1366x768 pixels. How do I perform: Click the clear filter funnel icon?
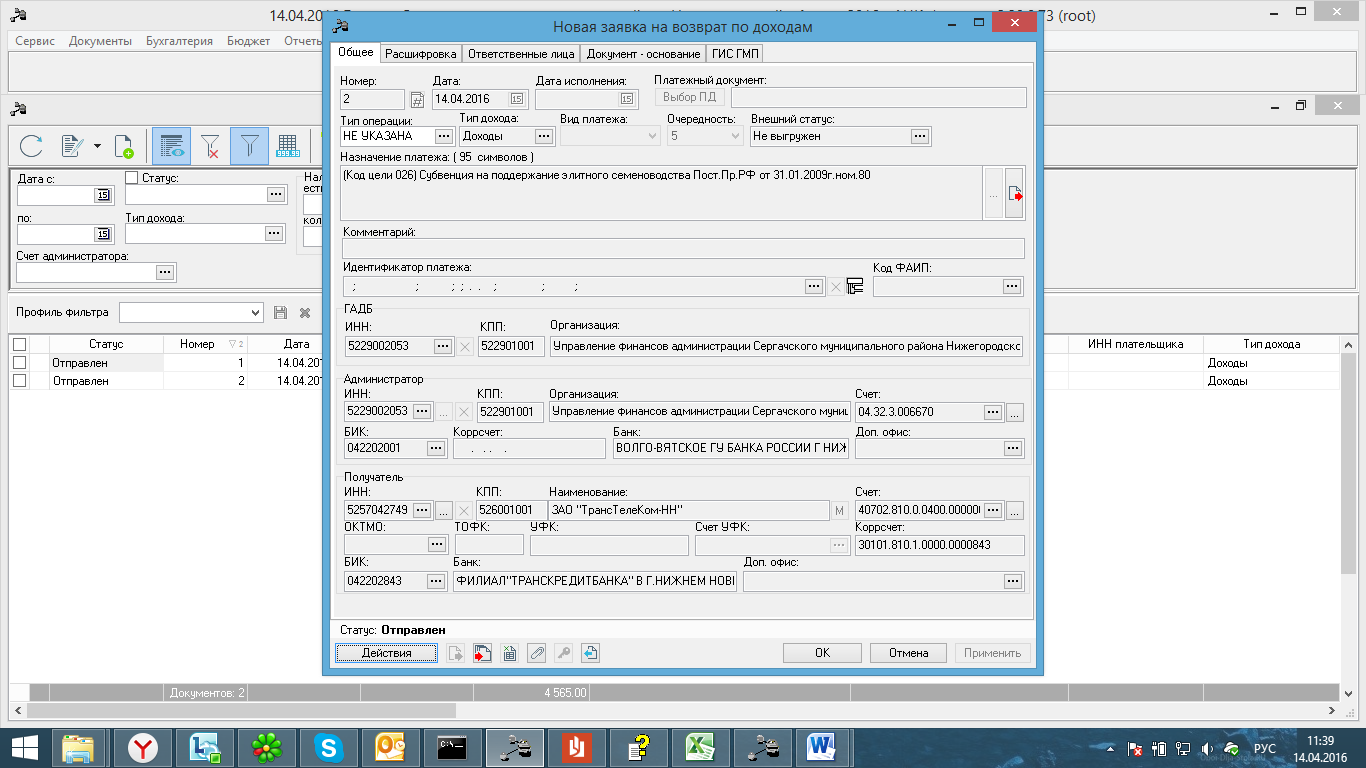[211, 147]
